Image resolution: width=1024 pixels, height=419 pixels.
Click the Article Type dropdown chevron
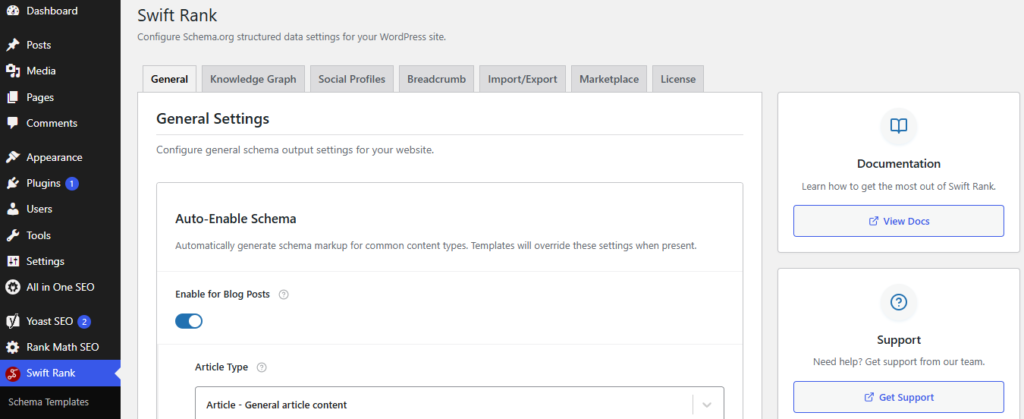pyautogui.click(x=707, y=405)
